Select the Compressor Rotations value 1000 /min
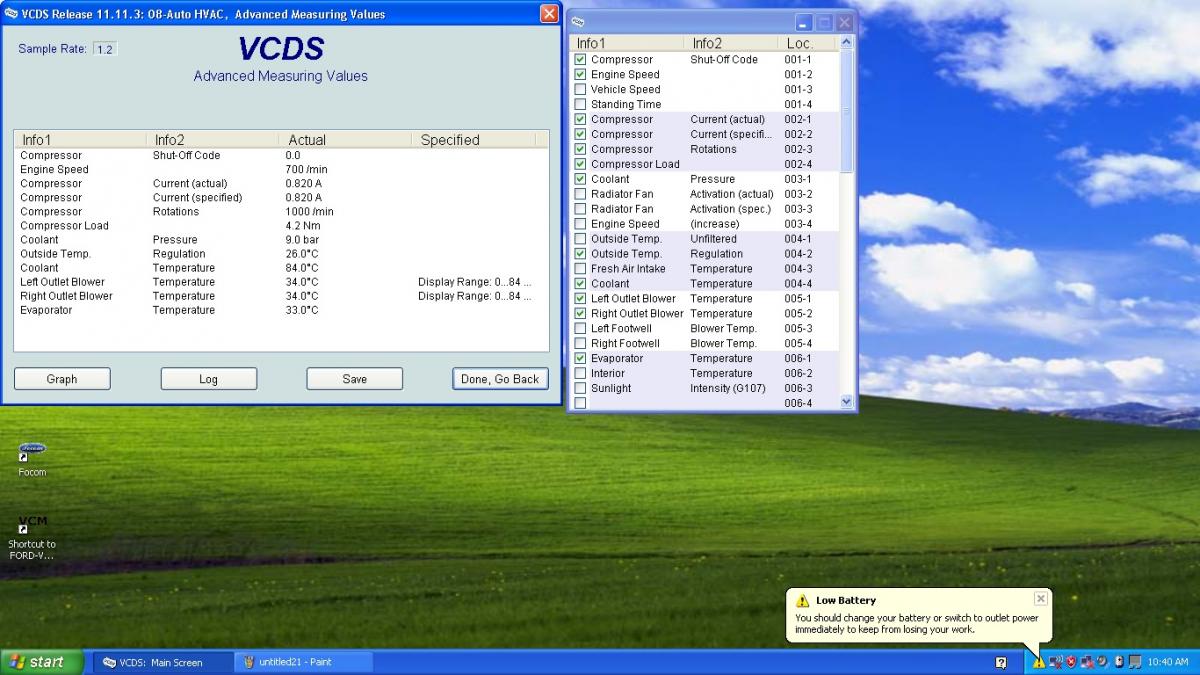 pos(309,212)
